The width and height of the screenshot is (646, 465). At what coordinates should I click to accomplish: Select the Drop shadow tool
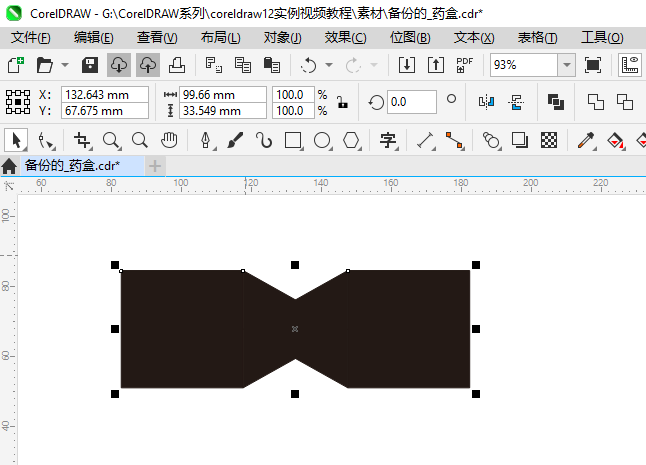click(520, 140)
